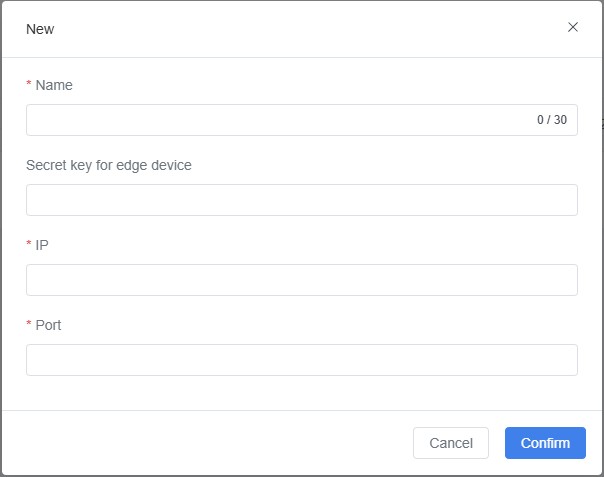
Task: Click the red asterisk beside Name
Action: (x=29, y=86)
